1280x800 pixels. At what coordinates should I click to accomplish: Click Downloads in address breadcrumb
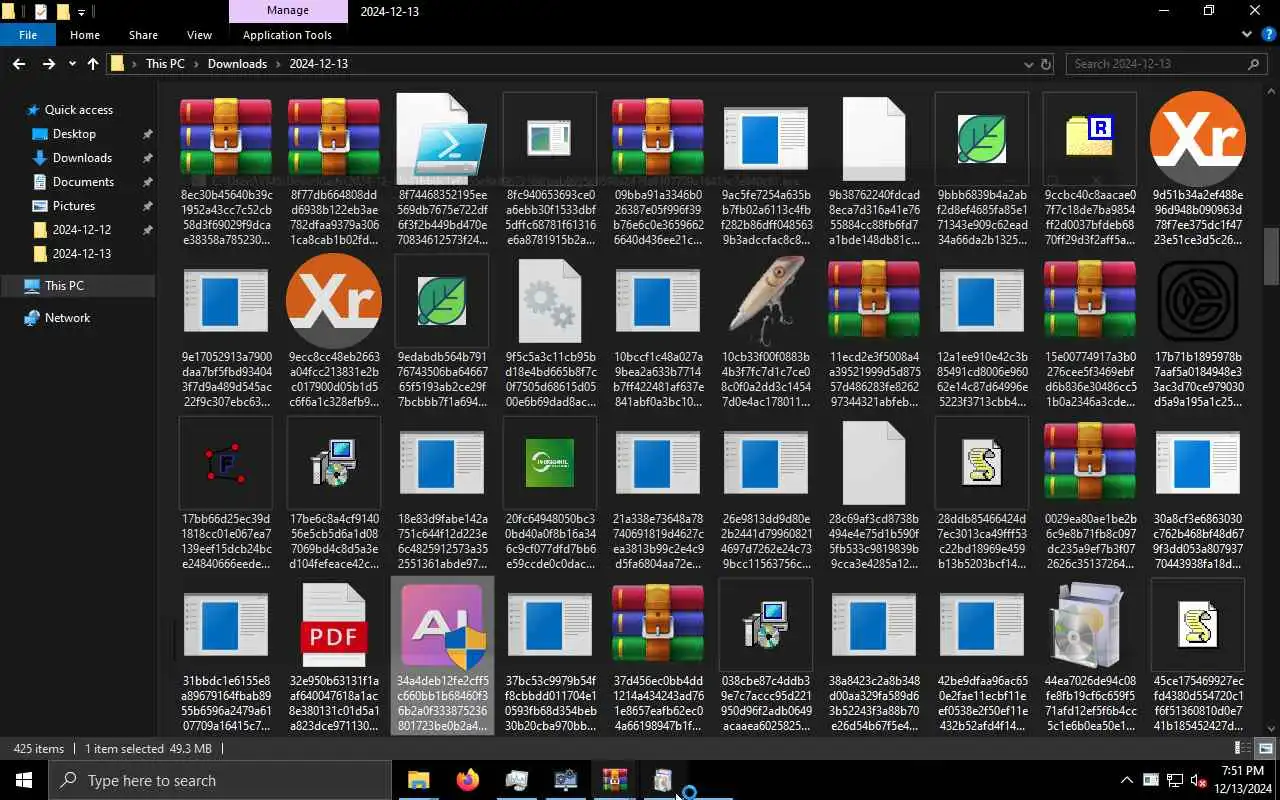237,64
